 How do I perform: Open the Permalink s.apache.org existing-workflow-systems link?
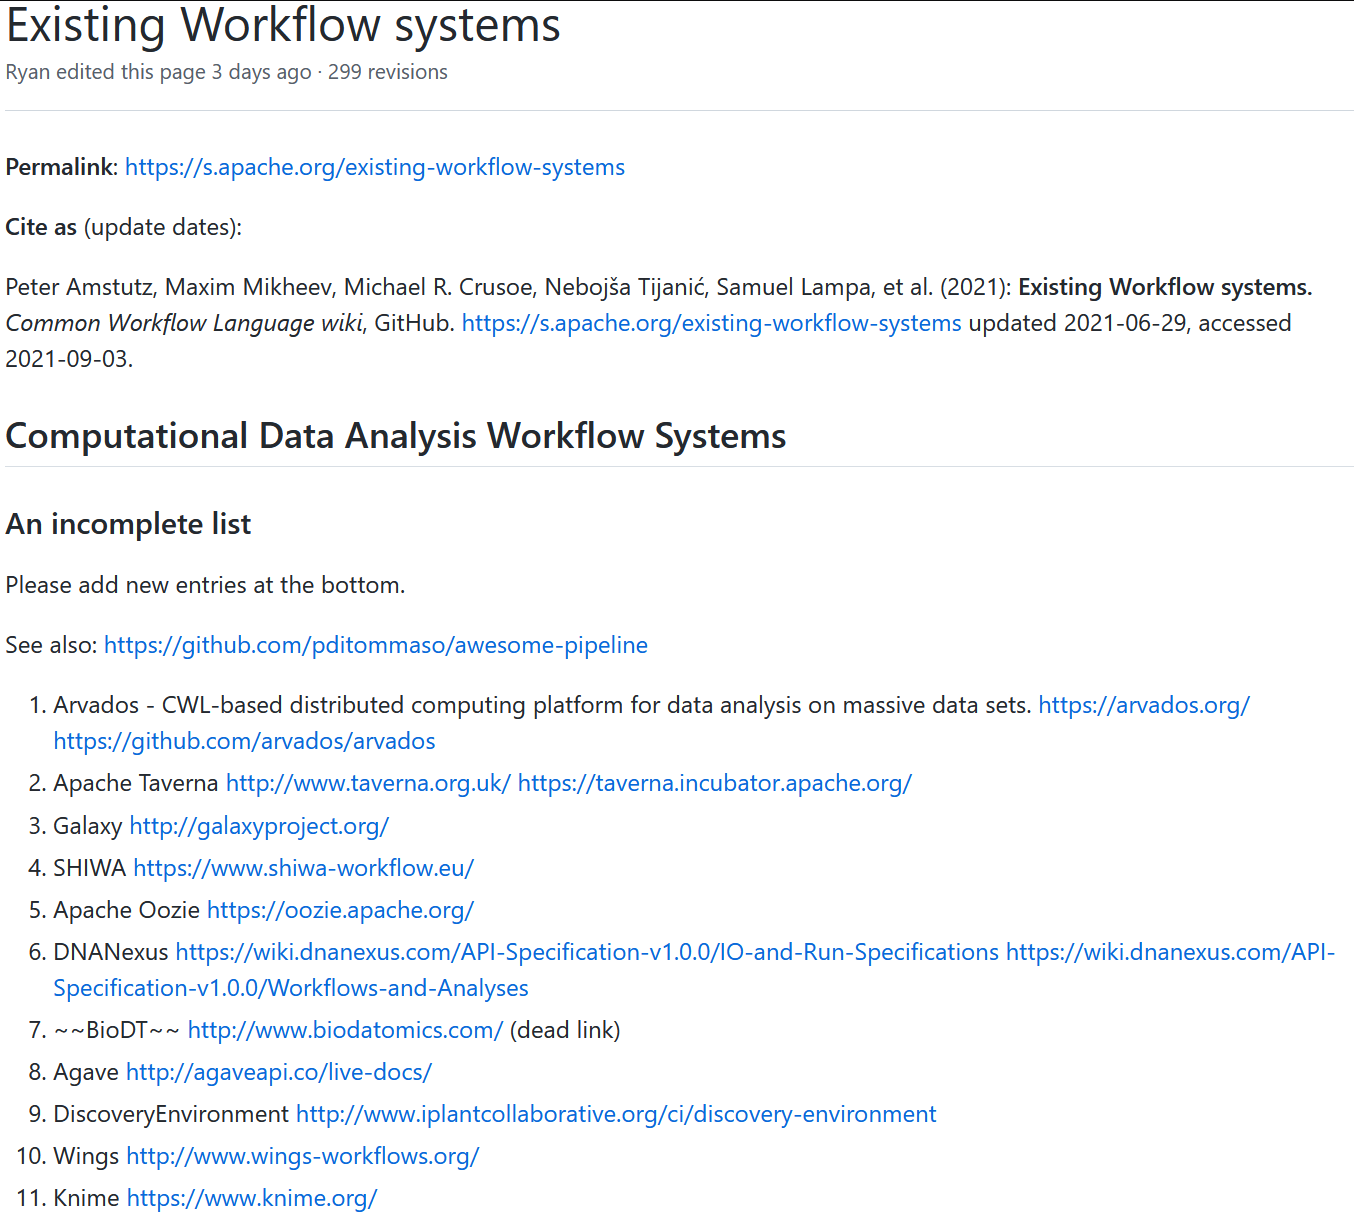click(375, 167)
